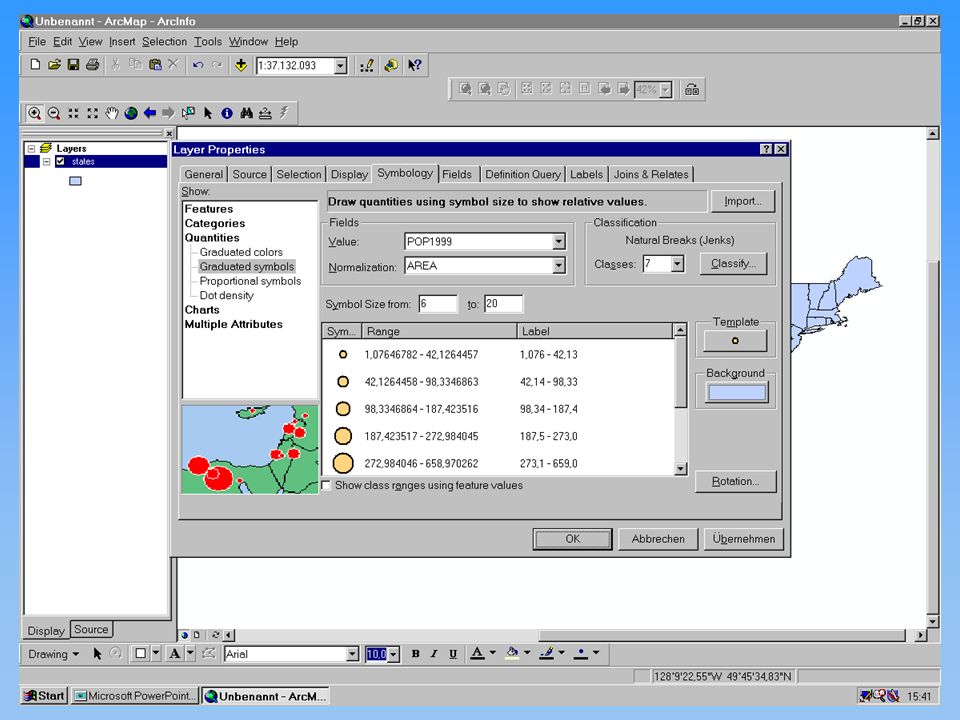960x720 pixels.
Task: Activate the Identify info tool
Action: 227,113
